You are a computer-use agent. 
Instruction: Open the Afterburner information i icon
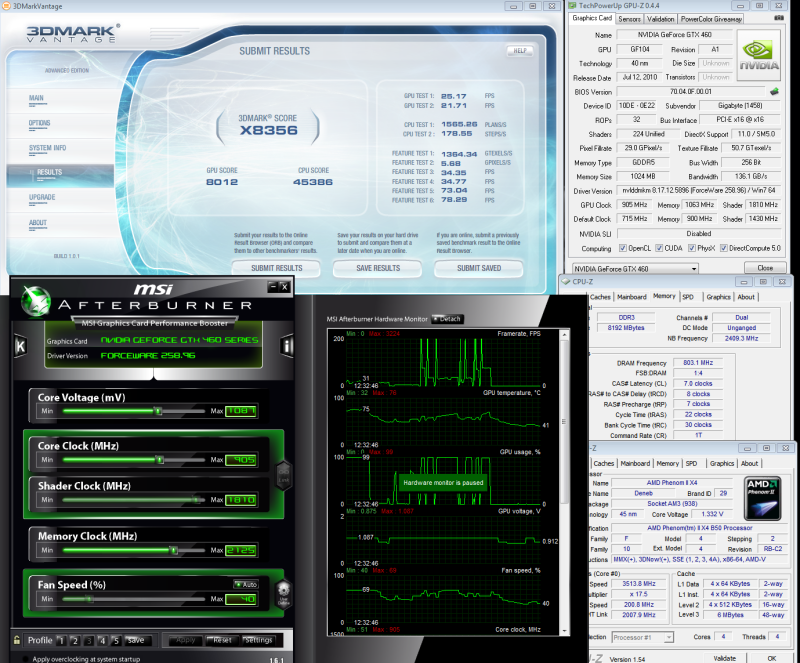(288, 346)
